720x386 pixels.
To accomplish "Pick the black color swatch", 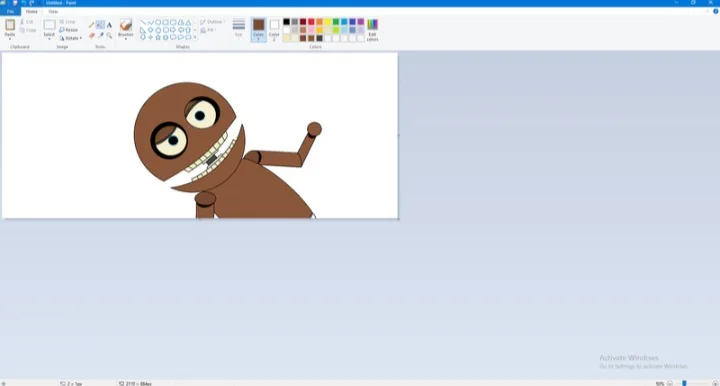I will (x=286, y=22).
